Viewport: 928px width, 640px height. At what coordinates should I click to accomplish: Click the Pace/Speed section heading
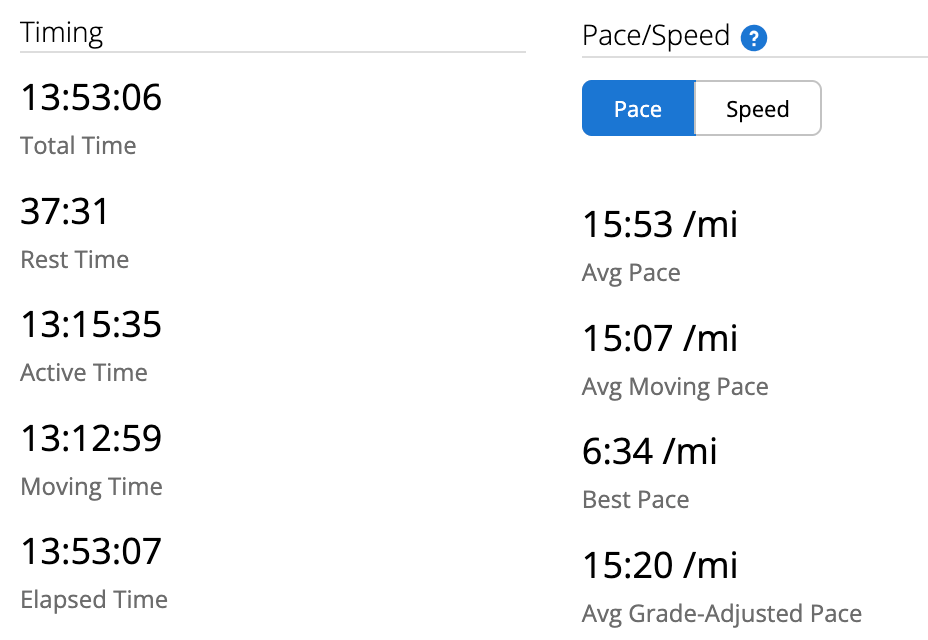[656, 37]
